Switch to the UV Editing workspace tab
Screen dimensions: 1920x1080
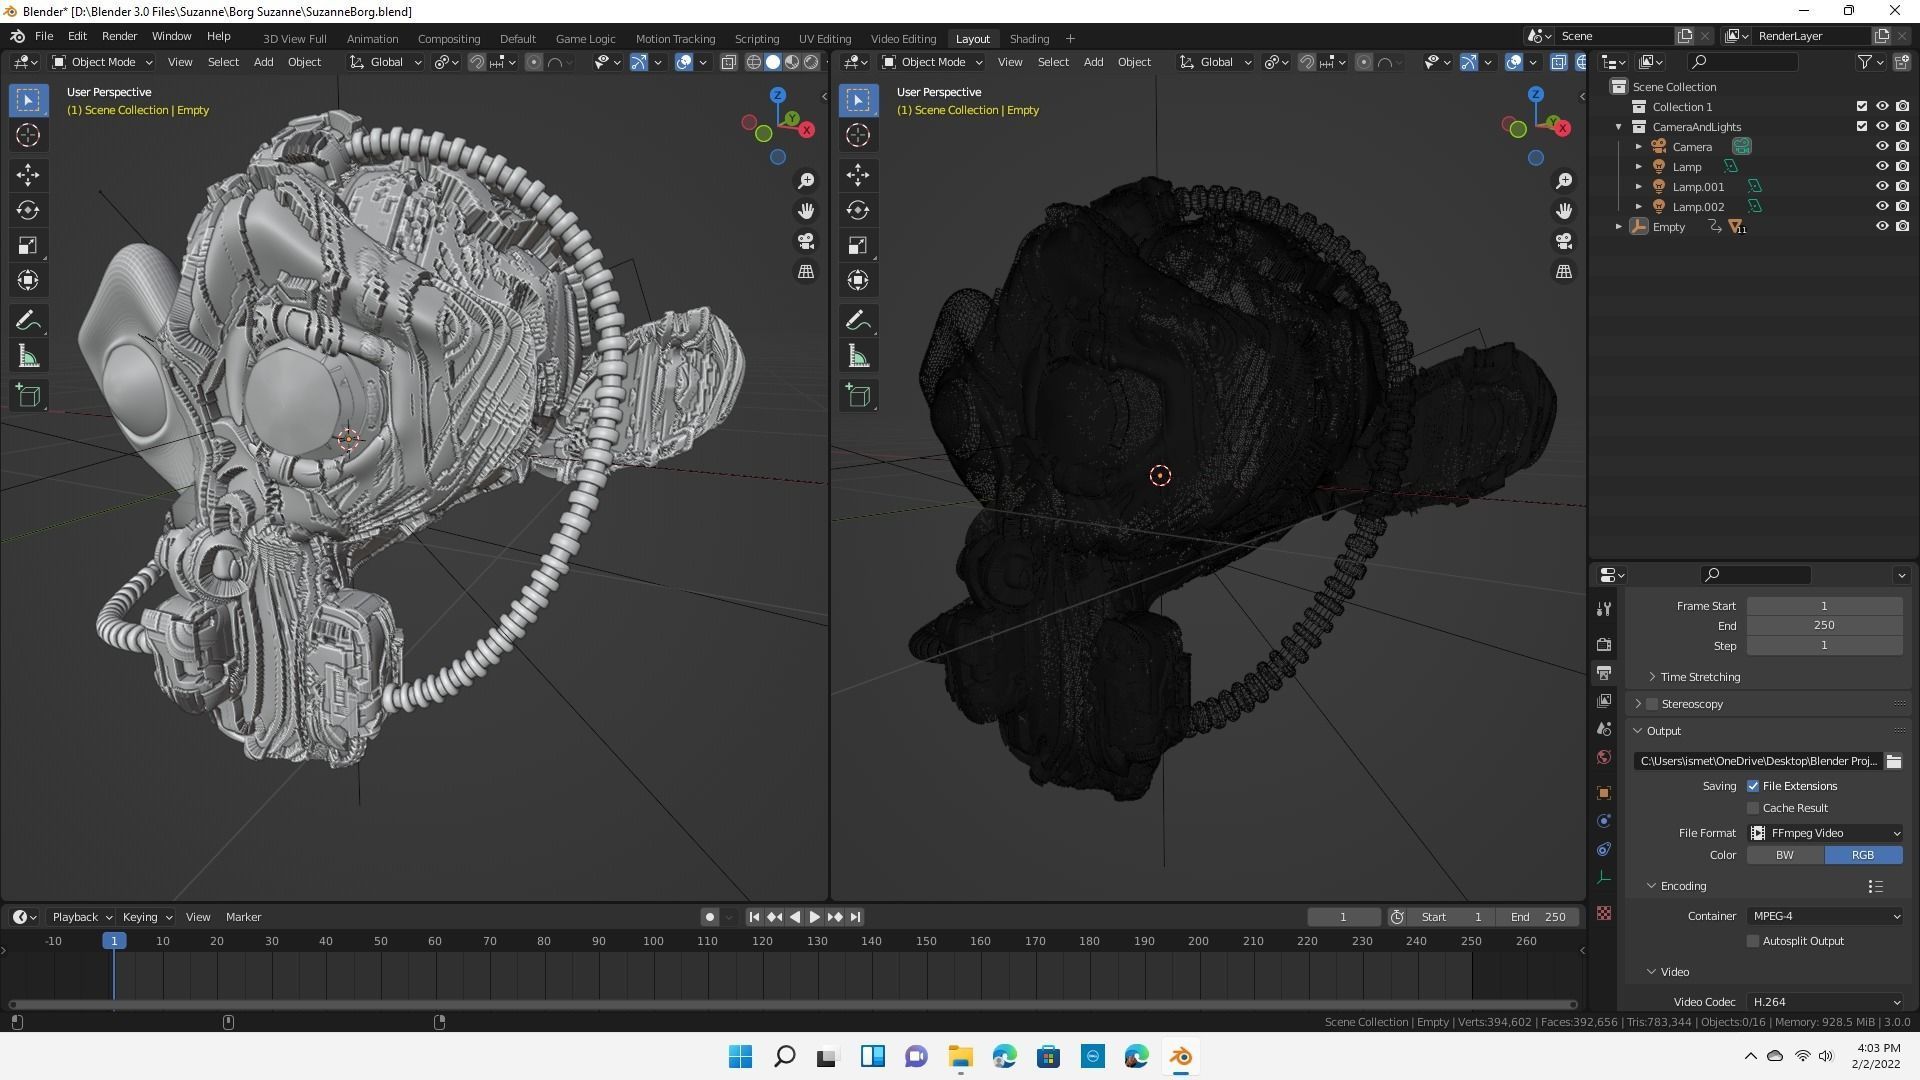pyautogui.click(x=825, y=39)
